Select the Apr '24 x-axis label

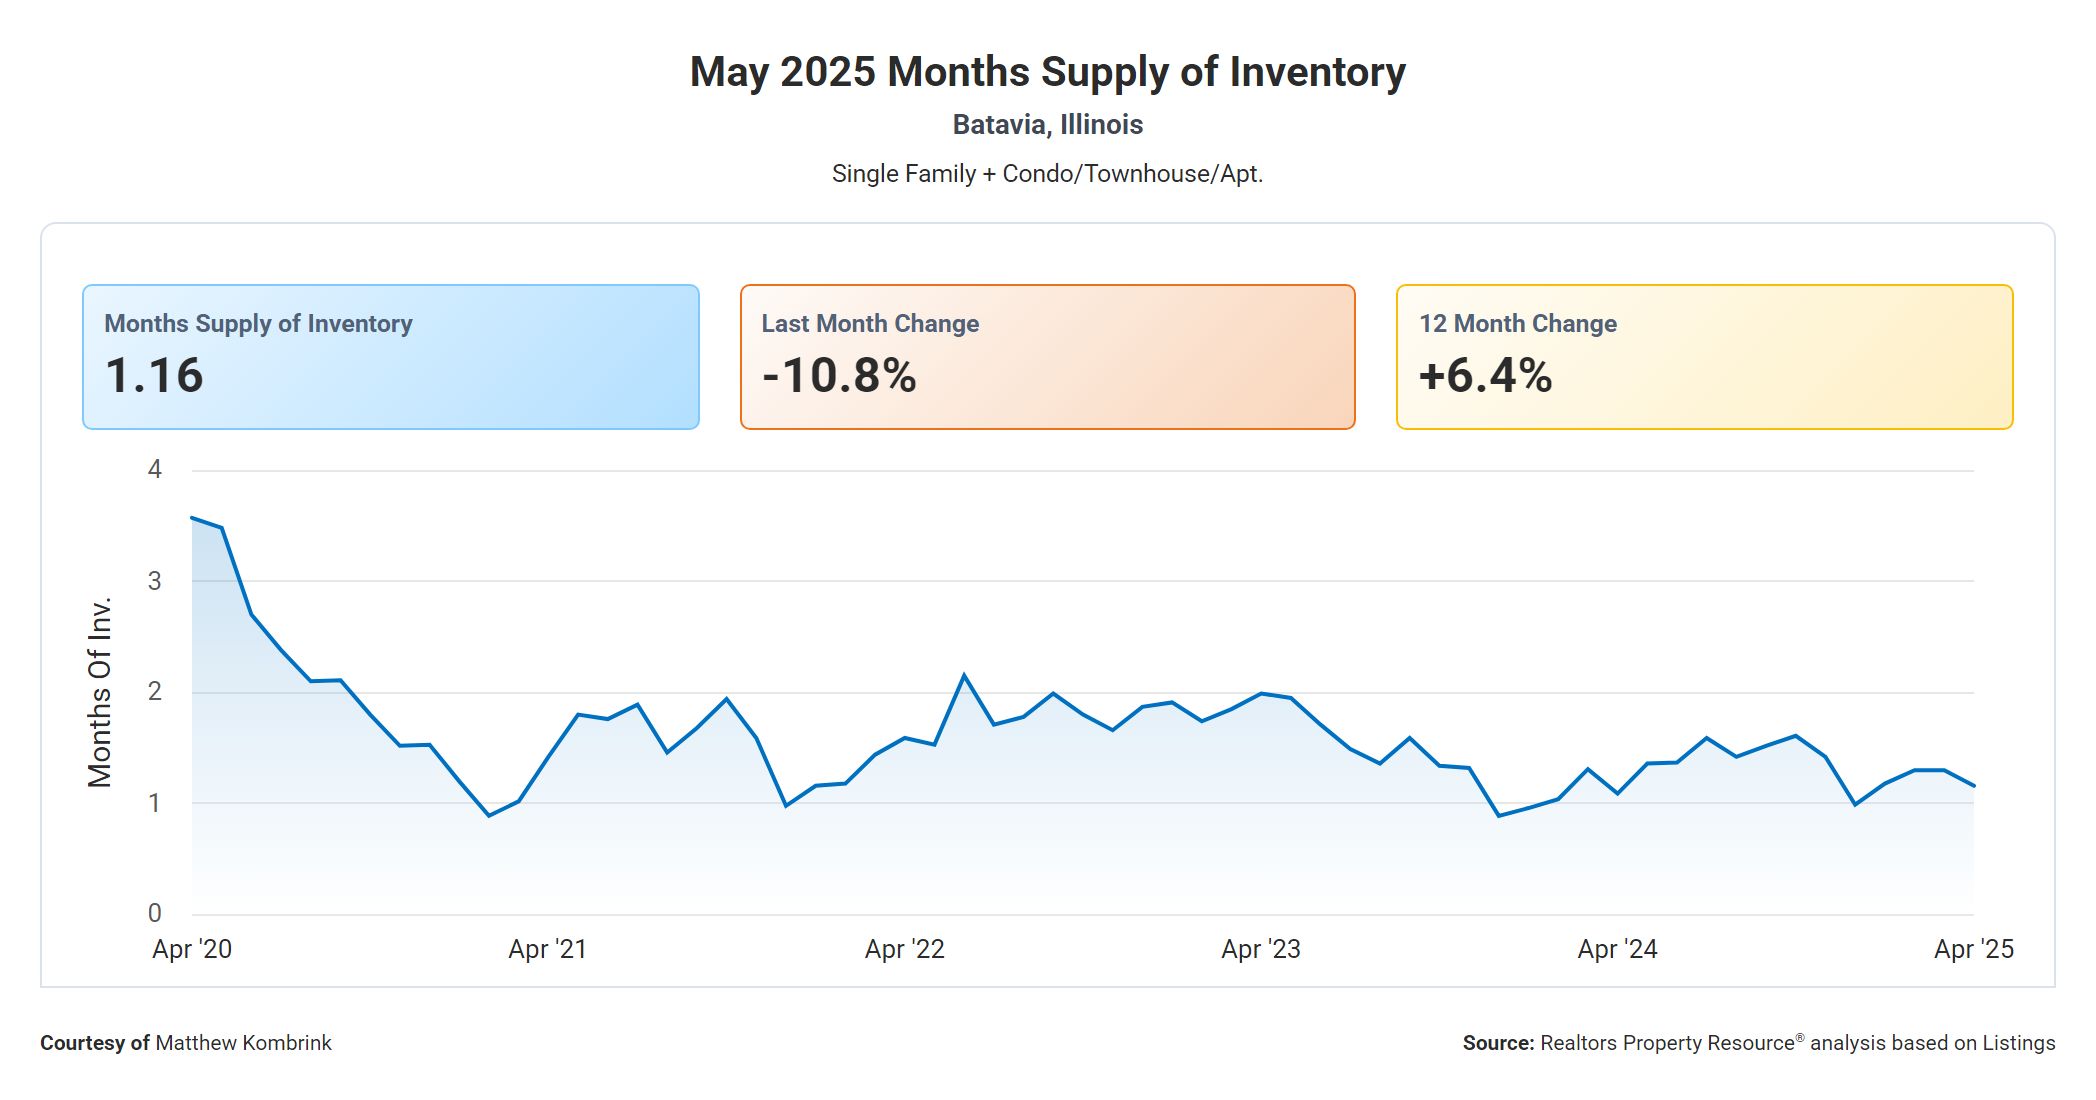pyautogui.click(x=1617, y=949)
